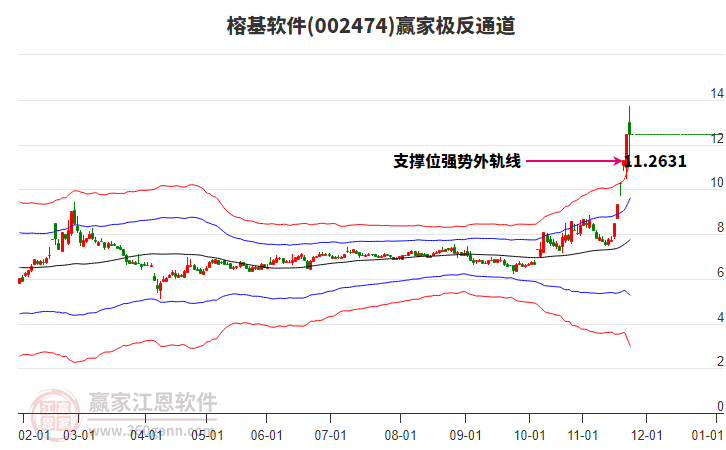Click the x-axis date 02-01
This screenshot has height=450, width=726.
tap(34, 436)
